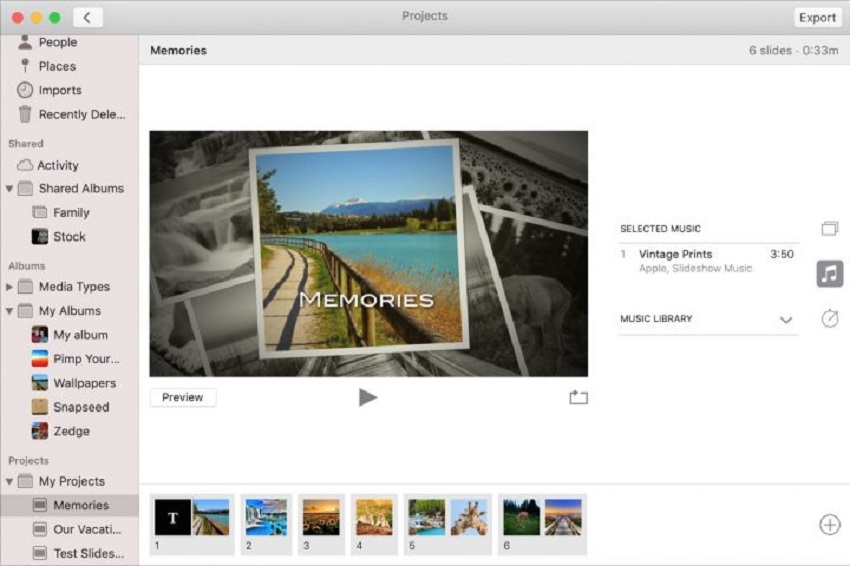850x566 pixels.
Task: Click the Family album icon
Action: pos(40,212)
